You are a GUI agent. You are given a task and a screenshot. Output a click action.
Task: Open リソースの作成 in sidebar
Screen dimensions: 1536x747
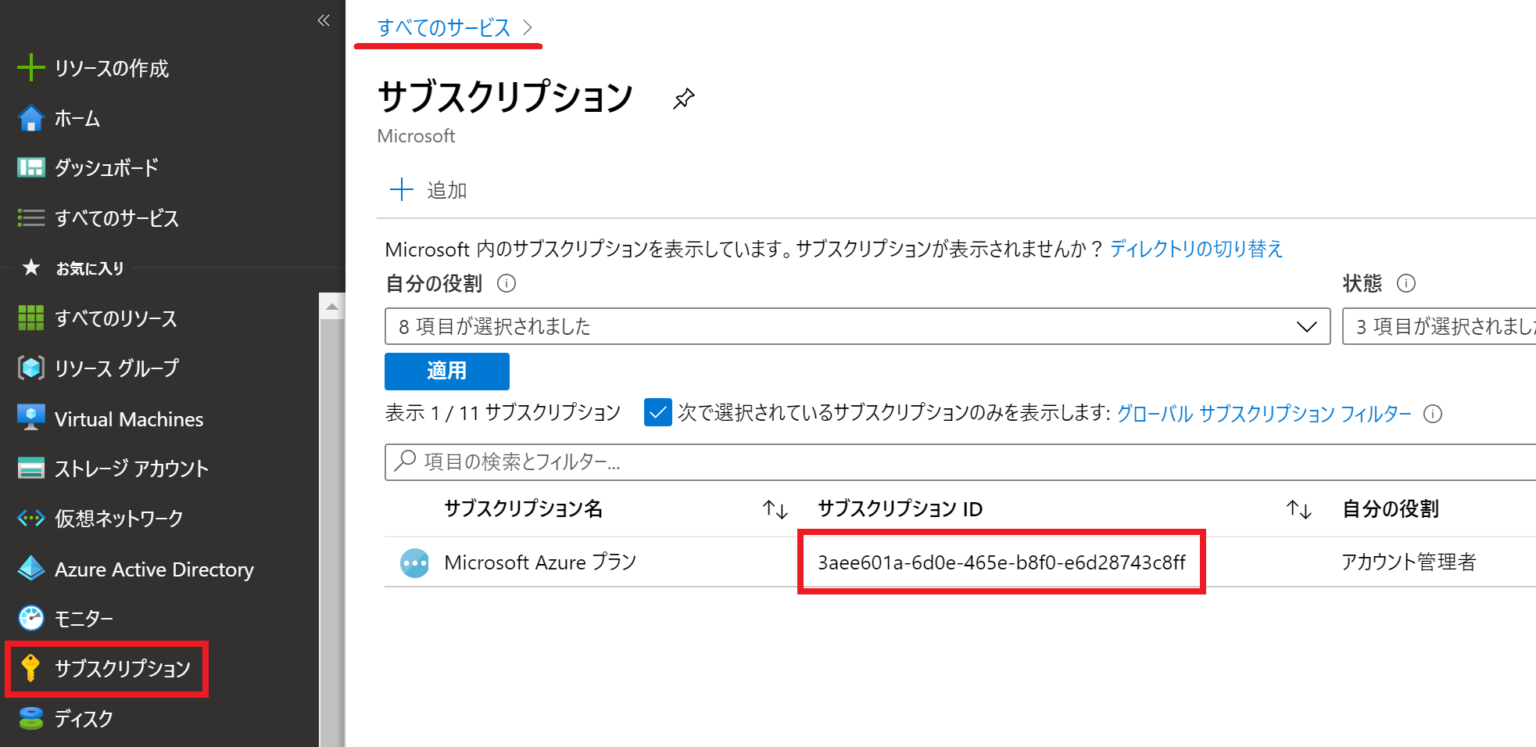coord(112,69)
